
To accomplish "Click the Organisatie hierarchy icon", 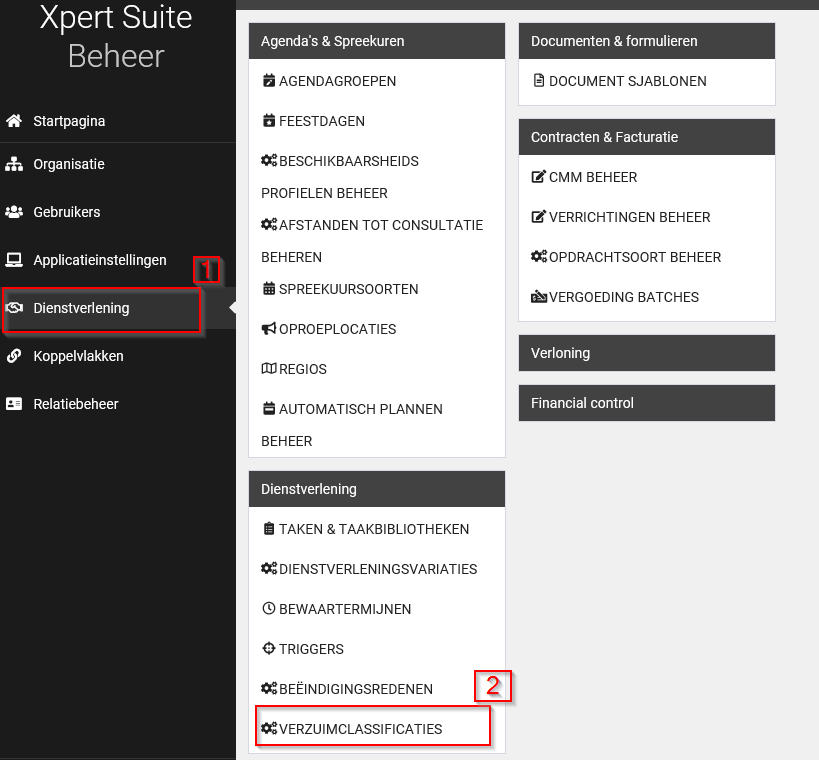I will click(14, 164).
